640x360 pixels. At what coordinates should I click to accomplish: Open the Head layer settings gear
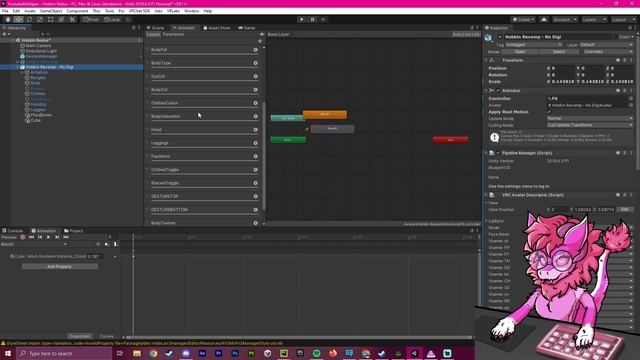(x=256, y=130)
